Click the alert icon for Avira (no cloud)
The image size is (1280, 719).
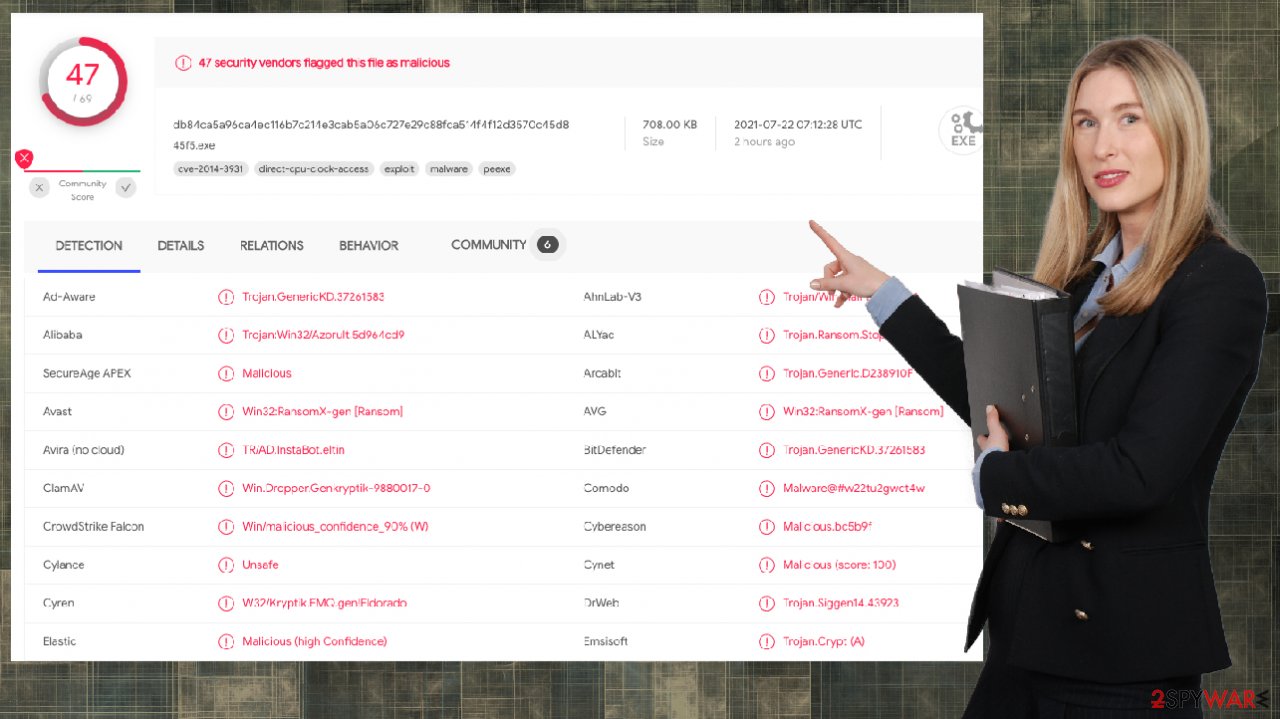point(226,450)
